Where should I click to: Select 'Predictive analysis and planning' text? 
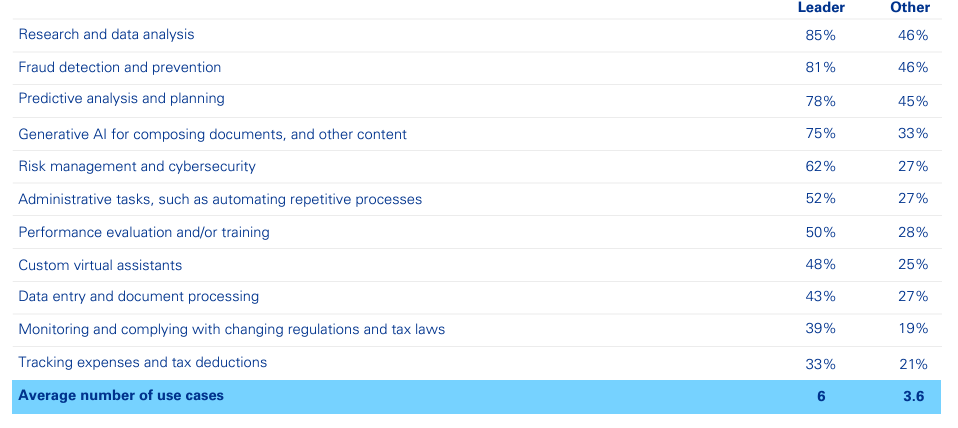coord(121,98)
